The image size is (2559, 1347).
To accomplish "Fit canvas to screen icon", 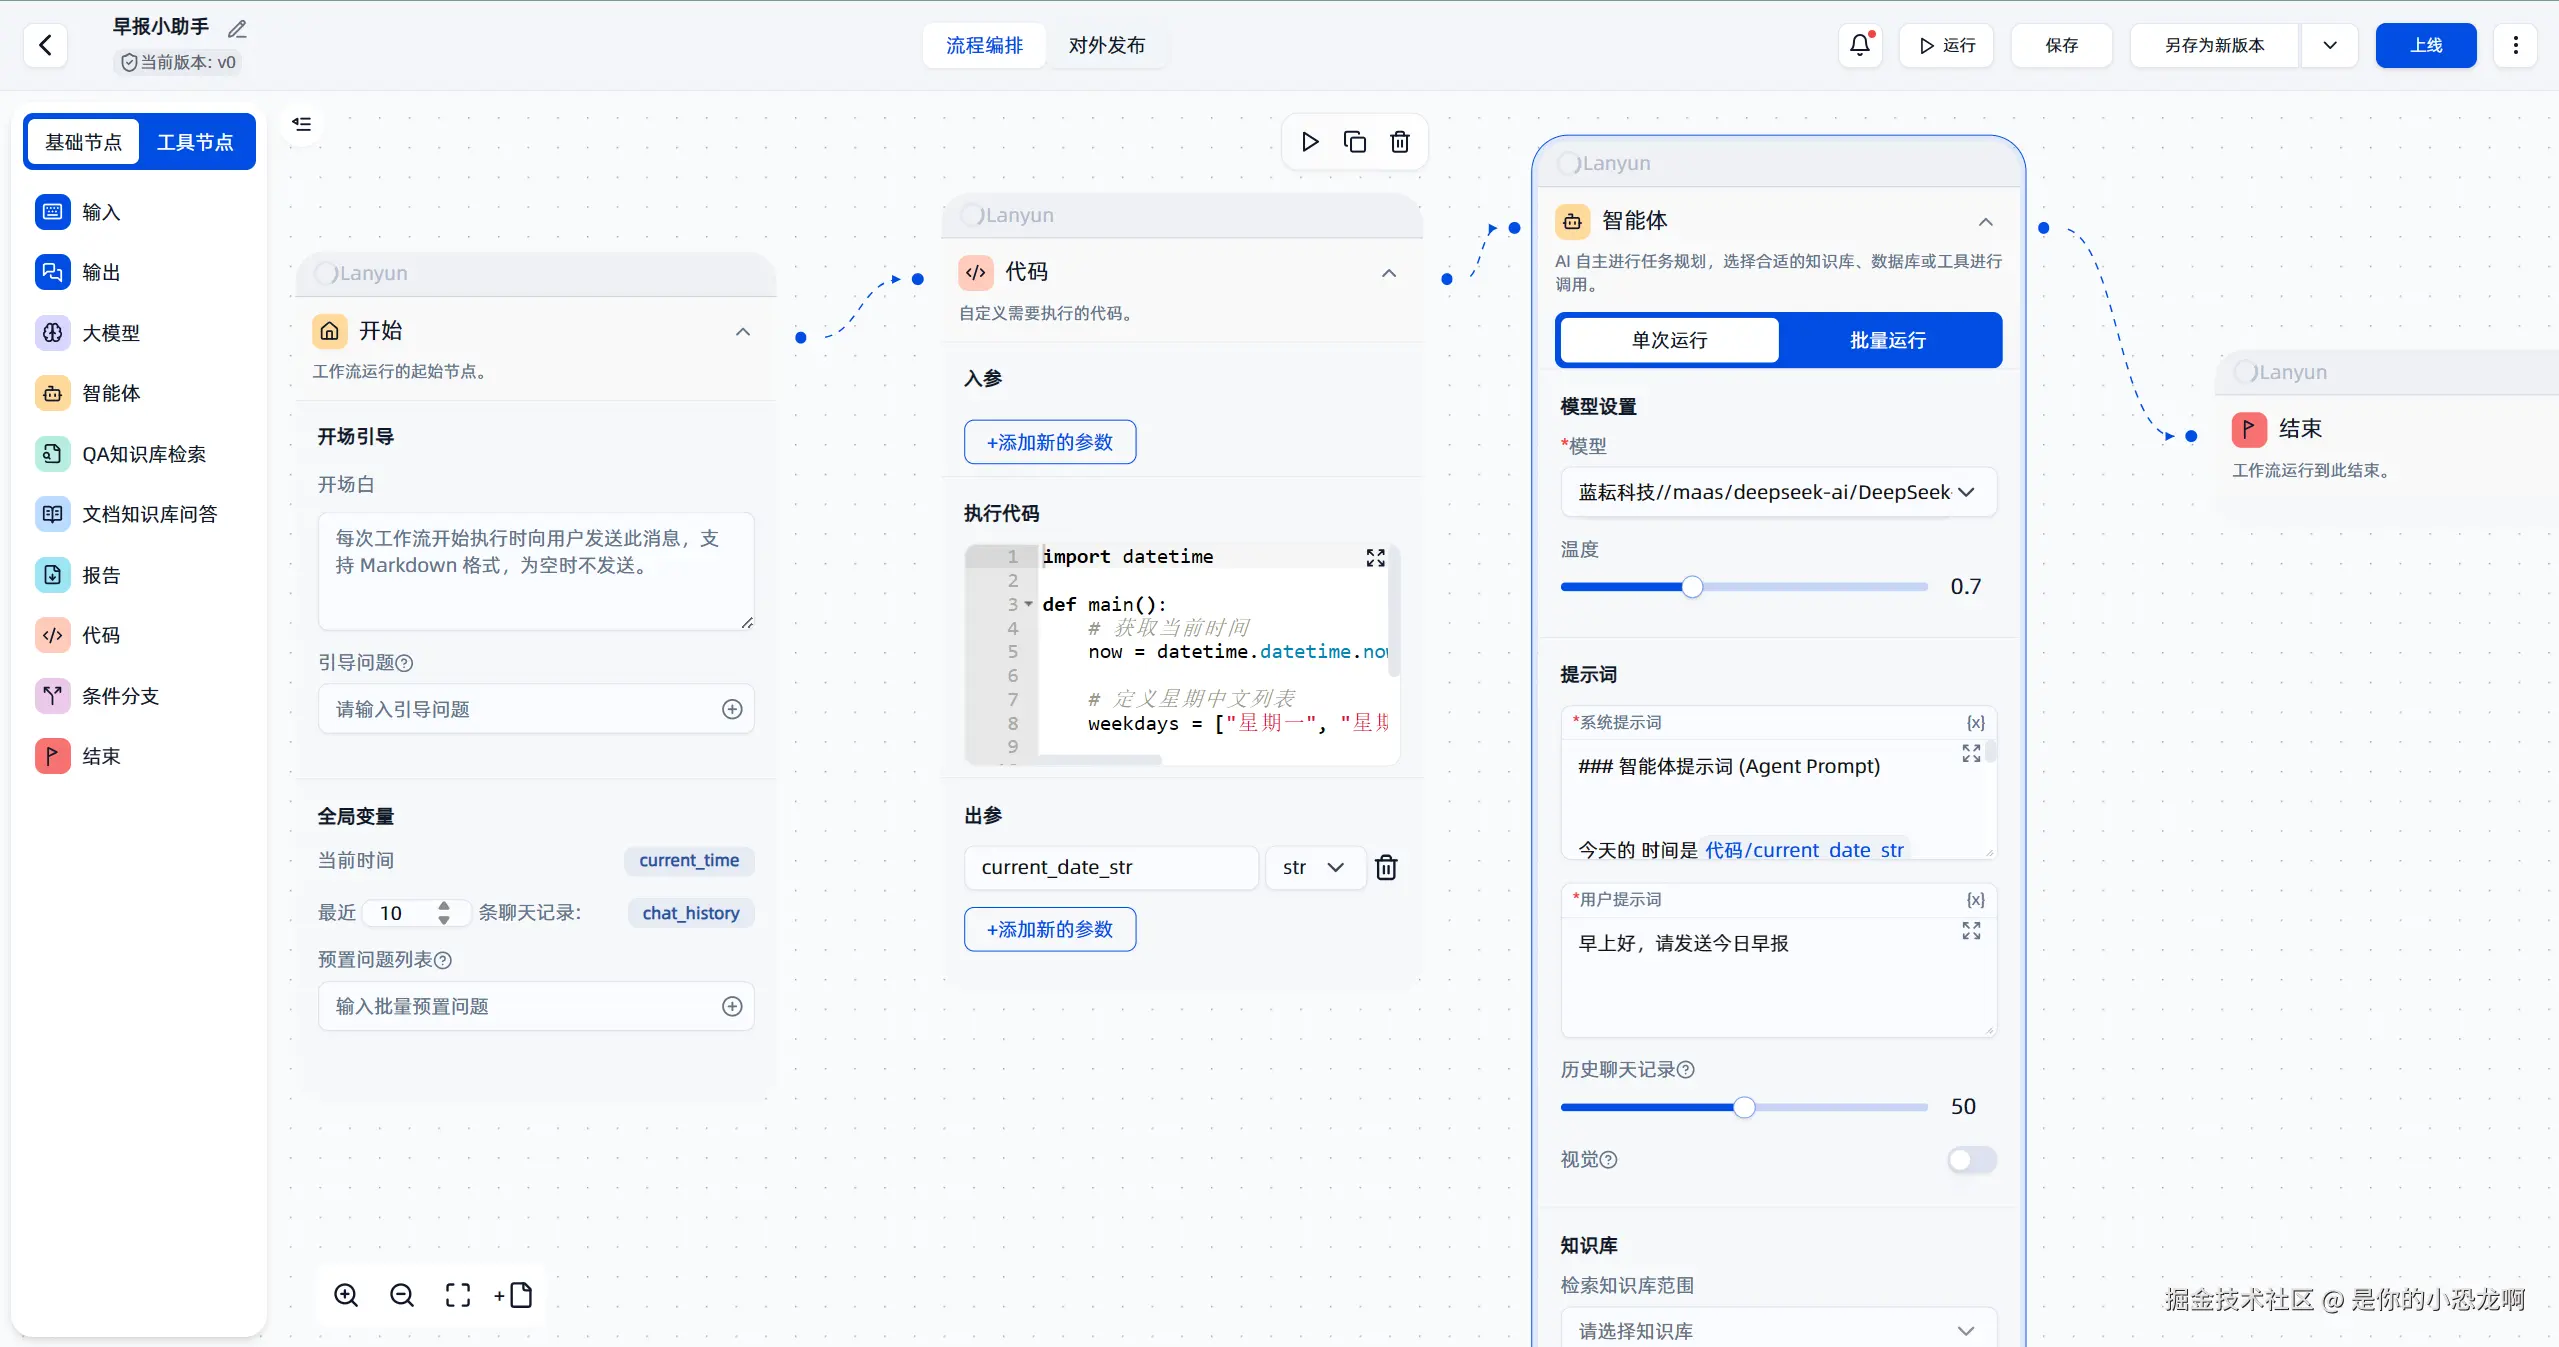I will (x=458, y=1295).
